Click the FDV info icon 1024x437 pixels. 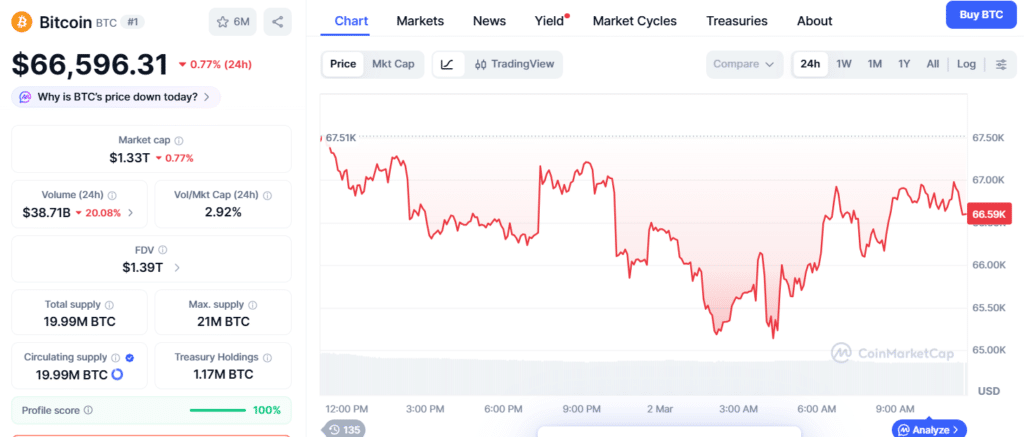(163, 250)
